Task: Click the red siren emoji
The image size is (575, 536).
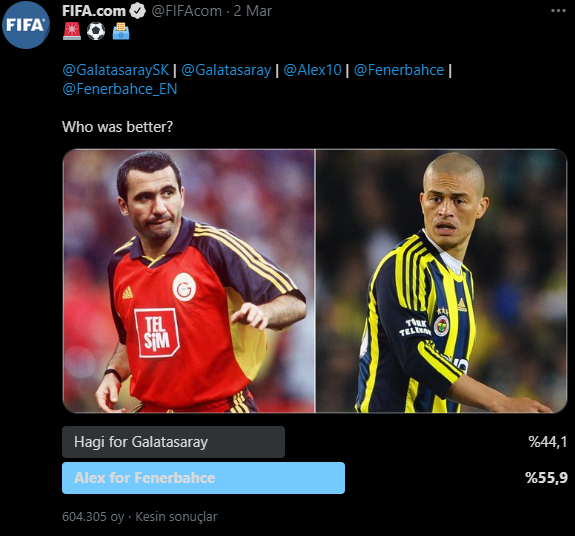Action: click(72, 32)
